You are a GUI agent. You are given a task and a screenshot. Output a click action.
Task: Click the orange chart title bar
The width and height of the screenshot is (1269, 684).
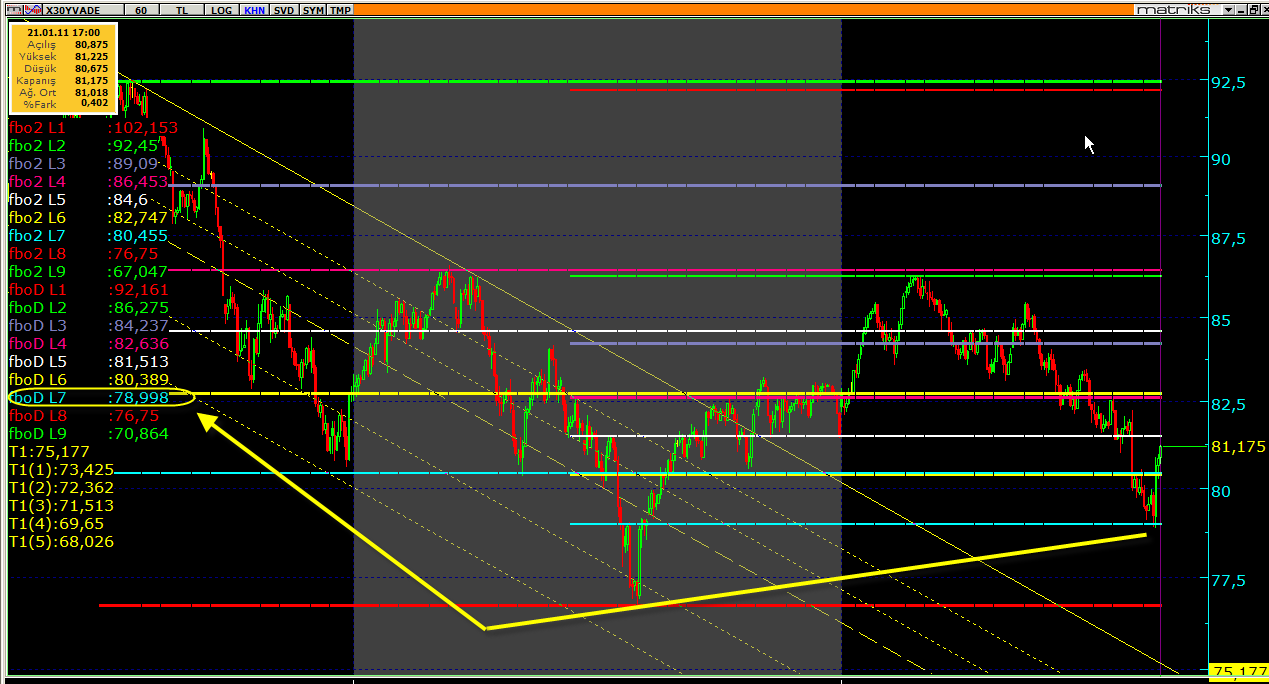pos(700,9)
